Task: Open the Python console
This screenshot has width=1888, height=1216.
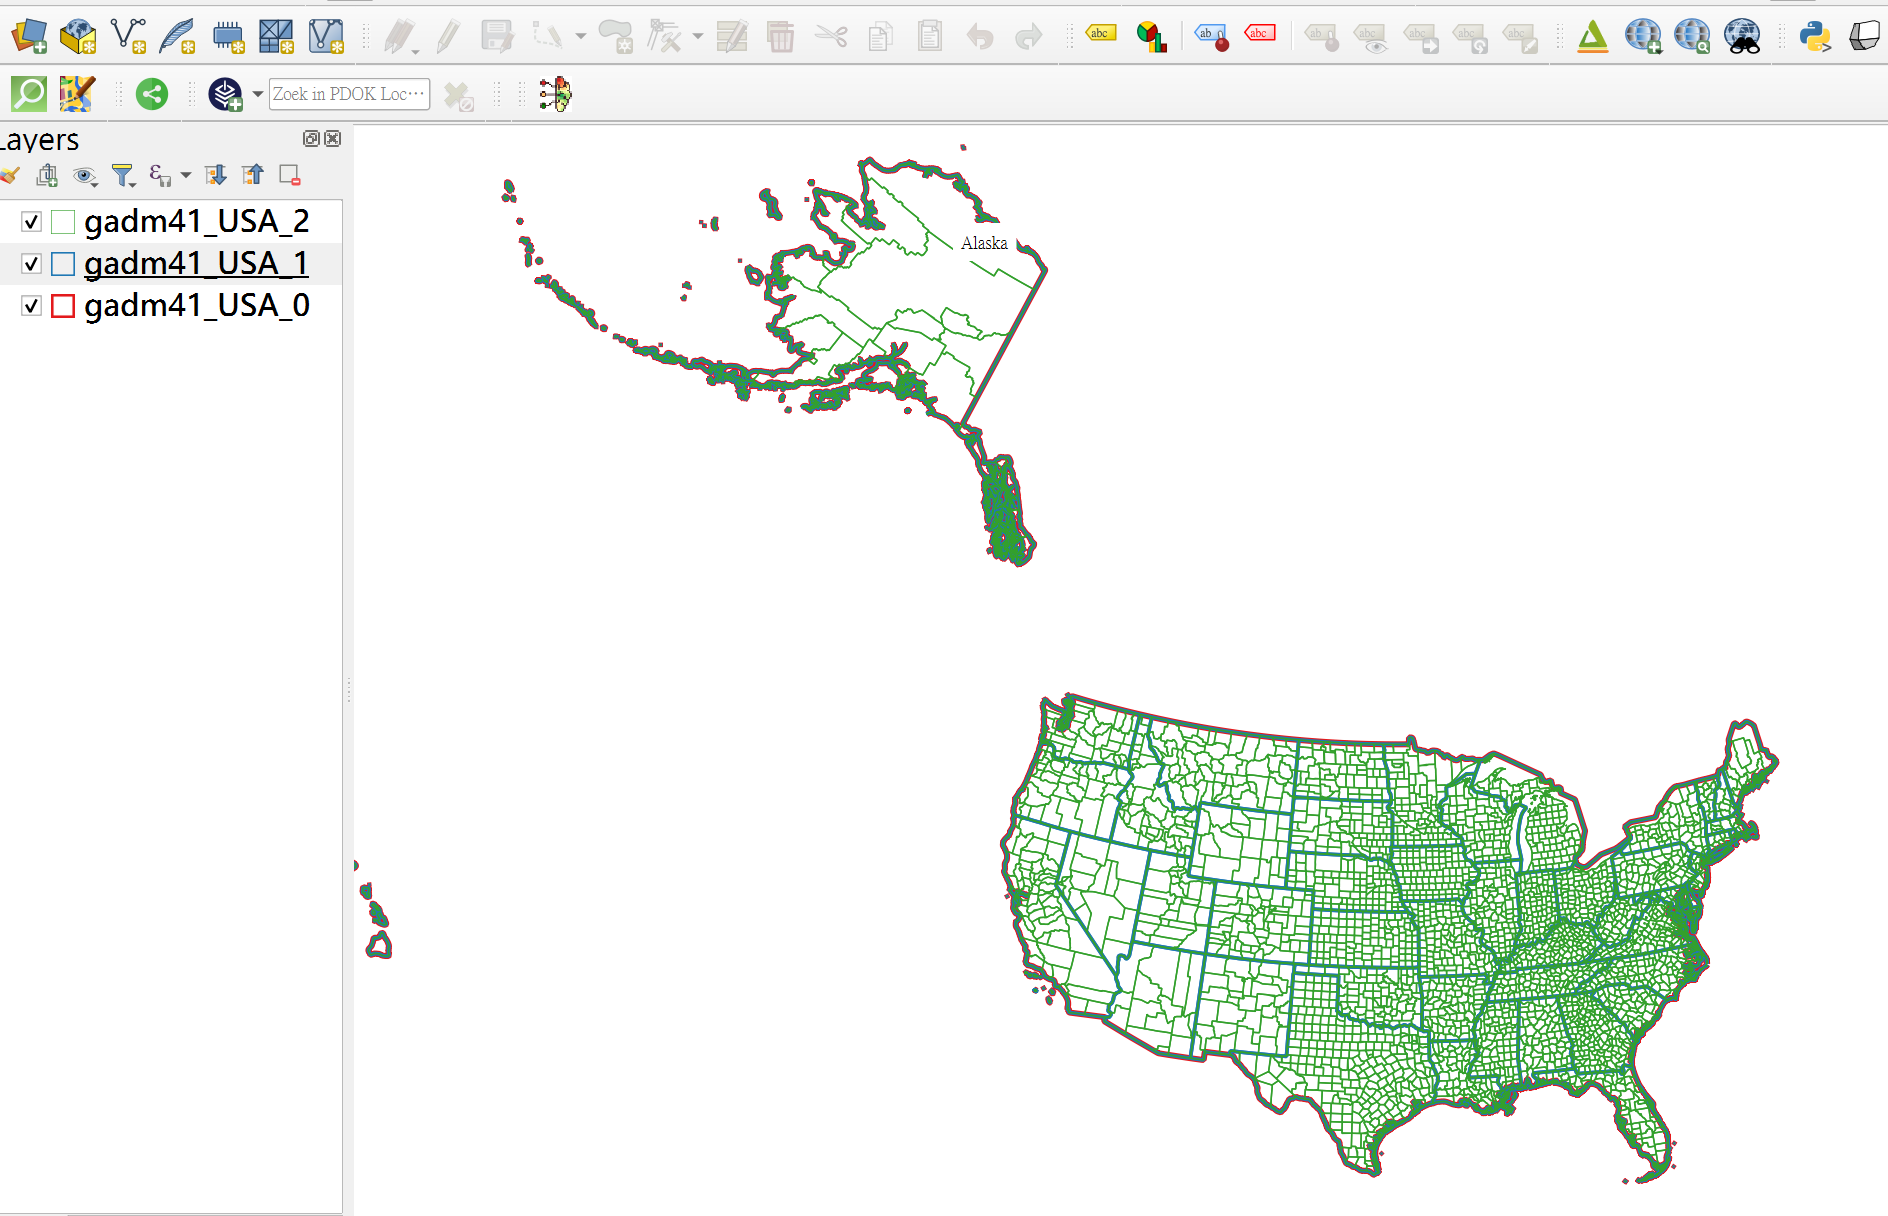Action: [x=1814, y=37]
